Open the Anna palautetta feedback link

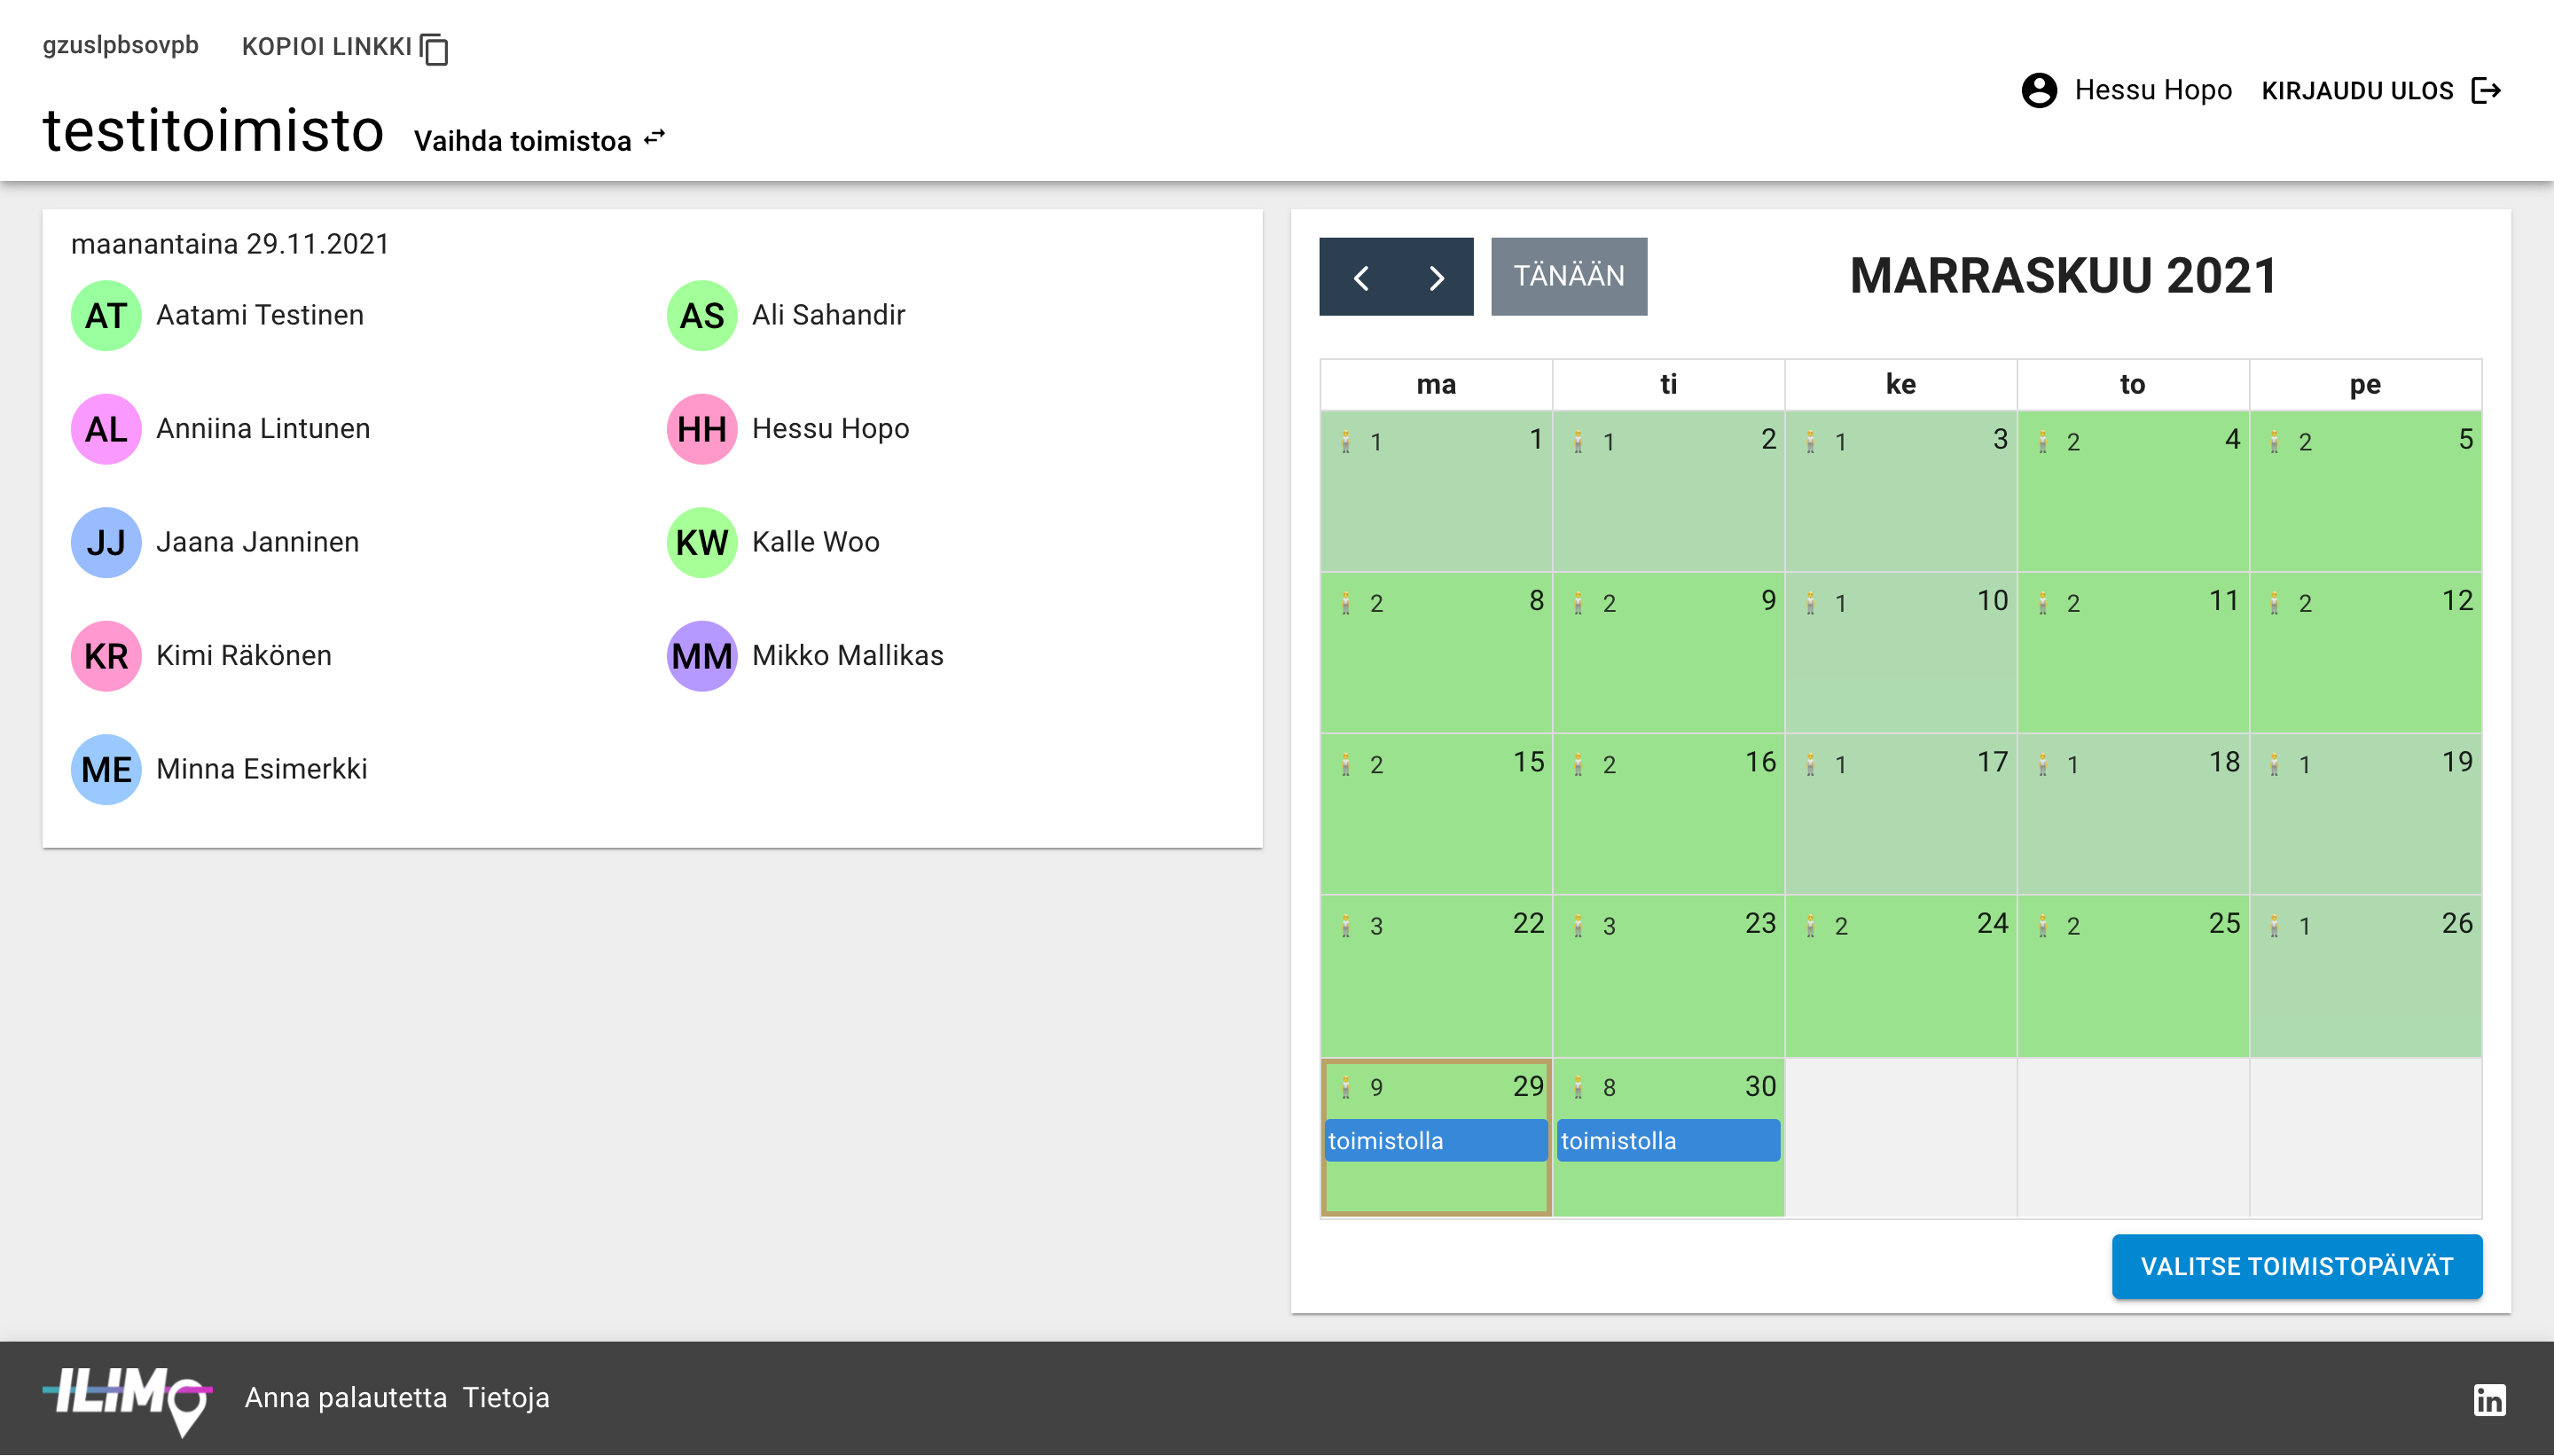tap(346, 1397)
